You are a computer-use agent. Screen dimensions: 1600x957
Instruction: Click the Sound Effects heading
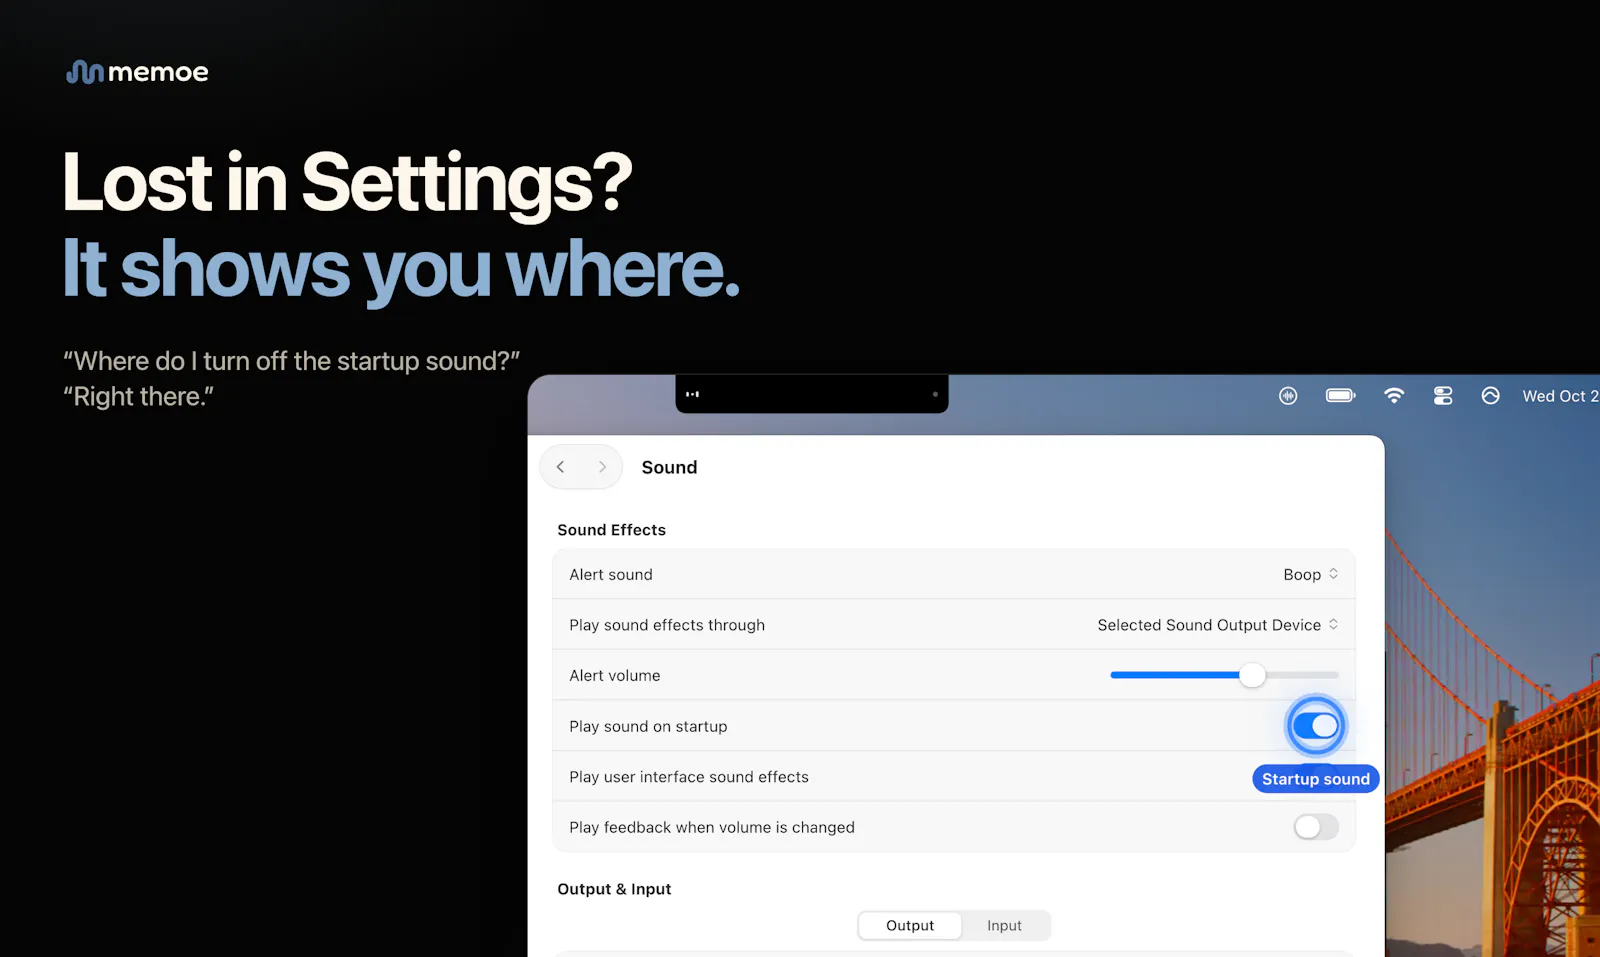click(x=611, y=530)
